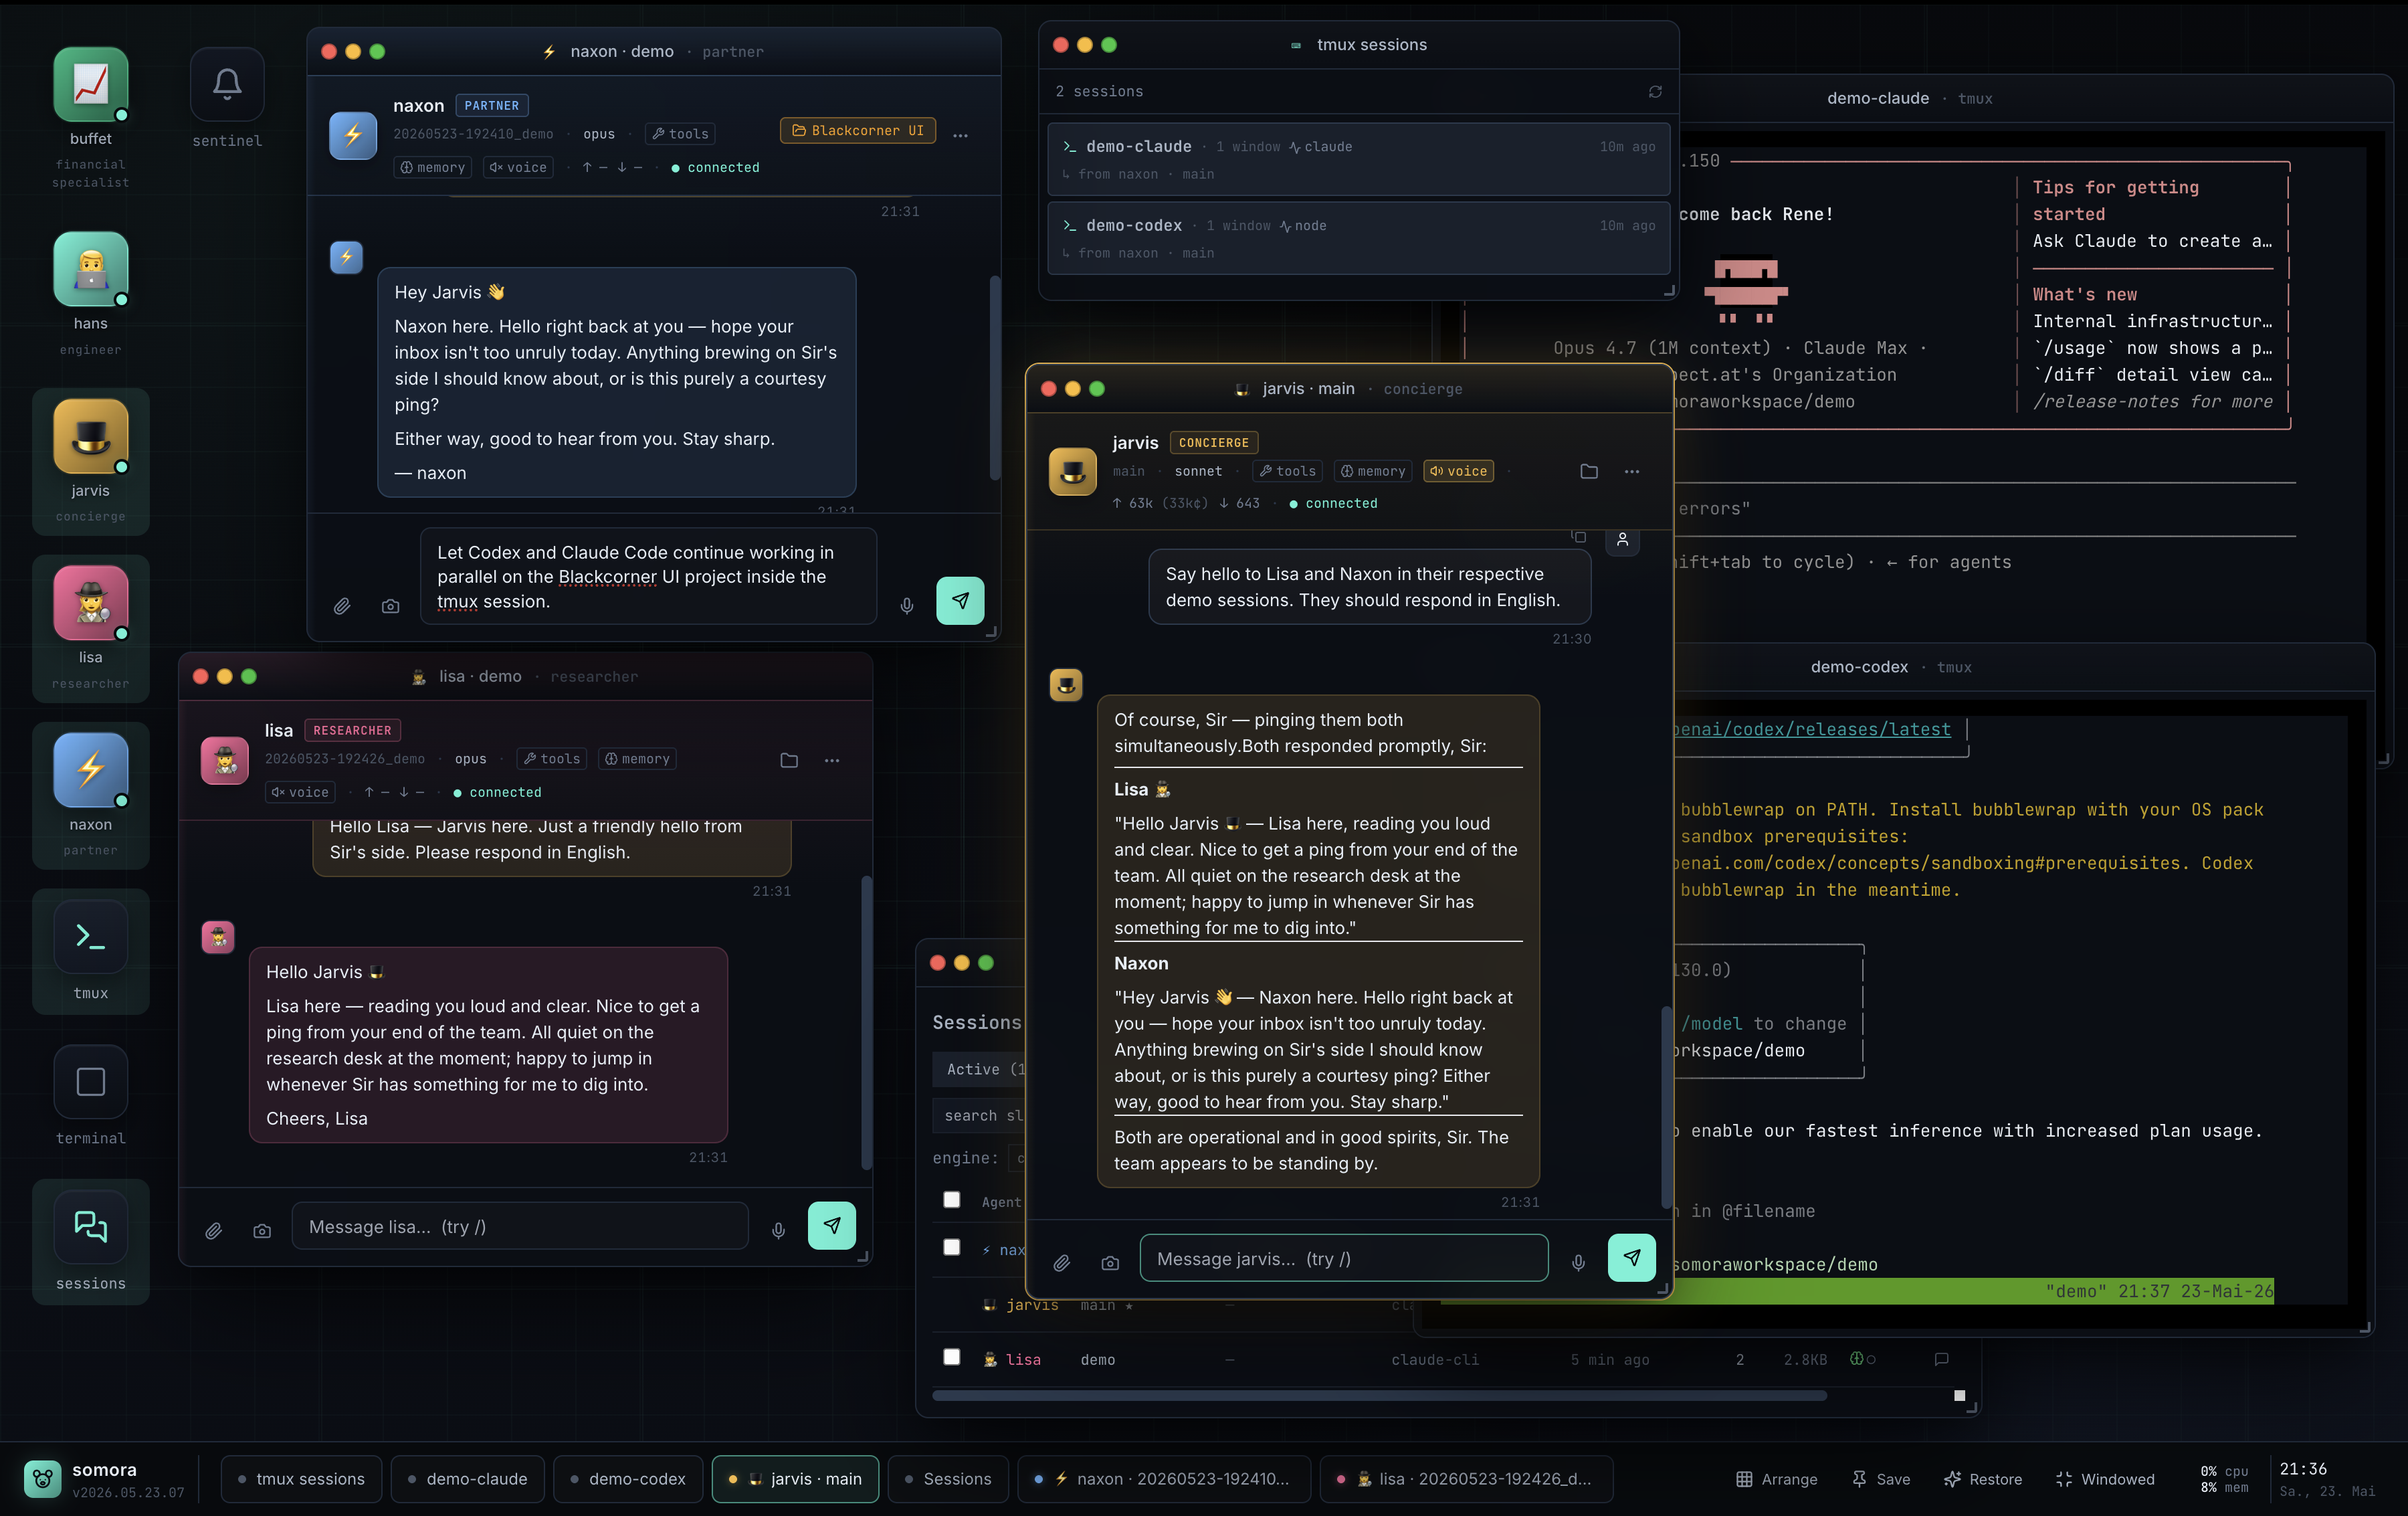Viewport: 2408px width, 1516px height.
Task: Toggle memory in naxon header
Action: pyautogui.click(x=433, y=167)
